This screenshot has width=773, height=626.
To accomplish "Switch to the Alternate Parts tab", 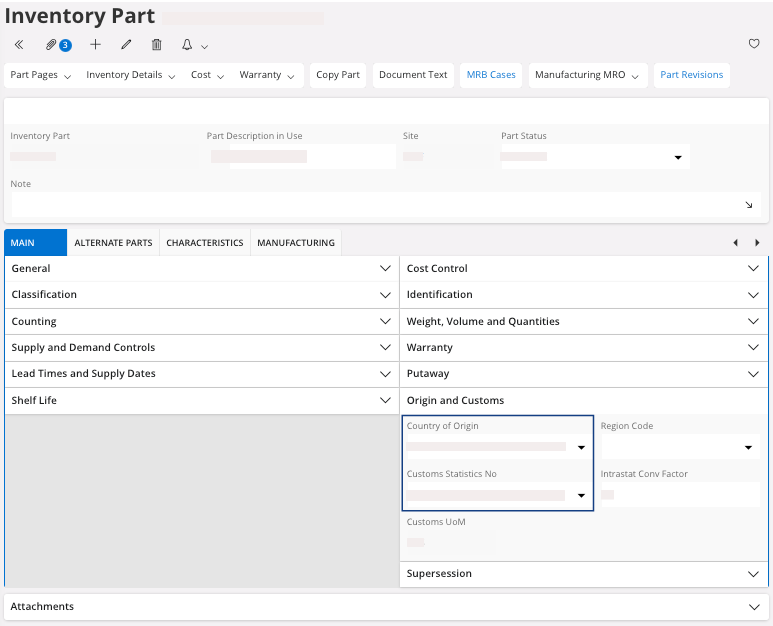I will coord(113,243).
